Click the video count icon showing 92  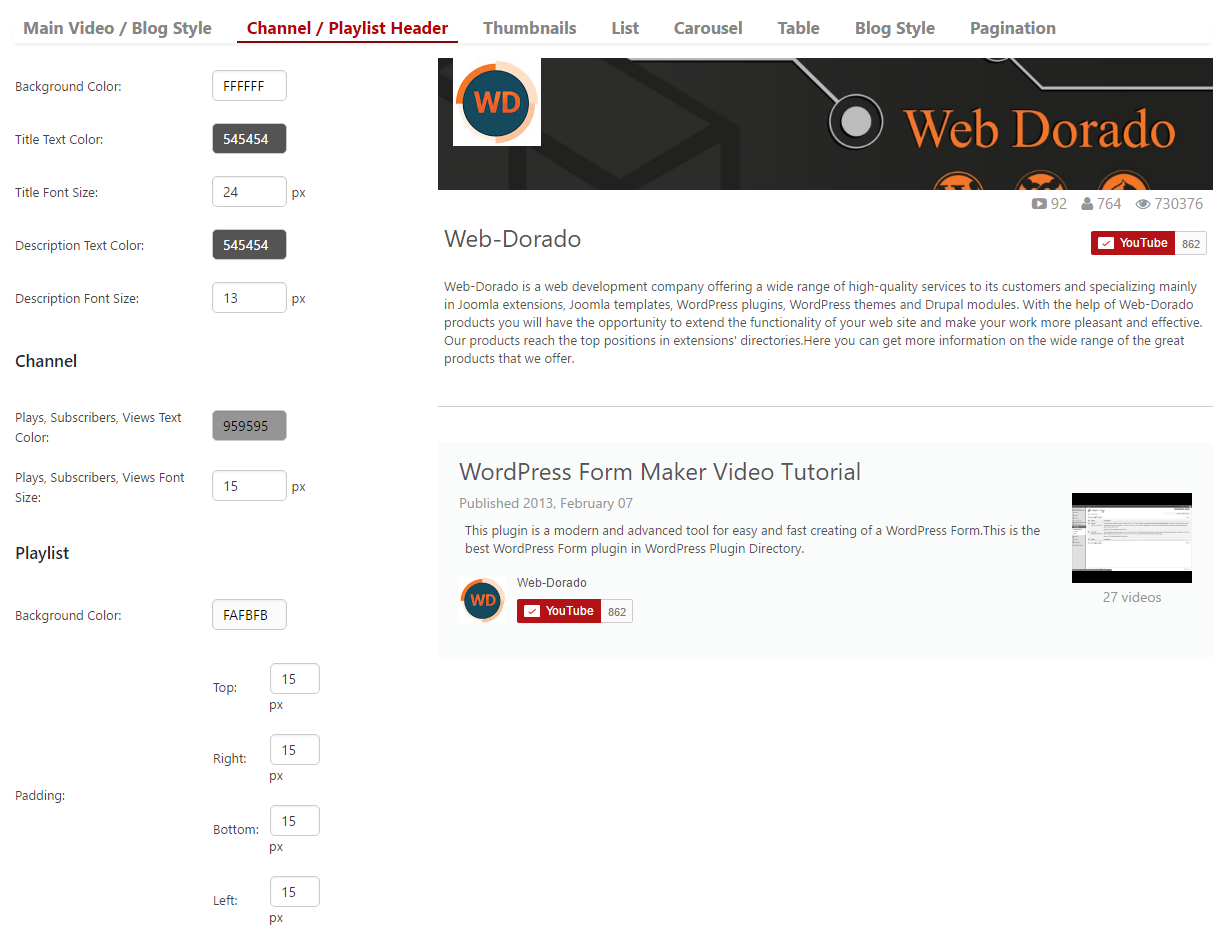[x=1039, y=204]
